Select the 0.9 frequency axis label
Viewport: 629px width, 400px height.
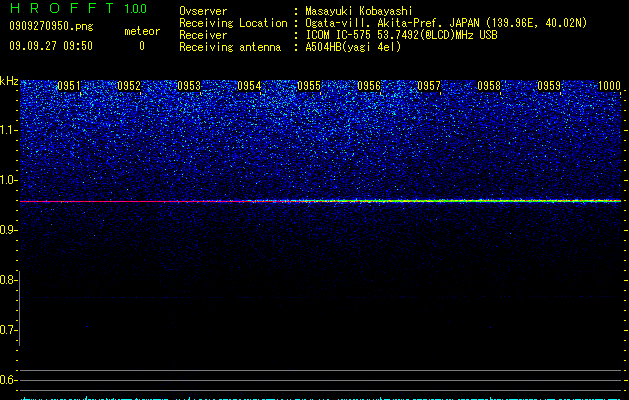click(9, 230)
